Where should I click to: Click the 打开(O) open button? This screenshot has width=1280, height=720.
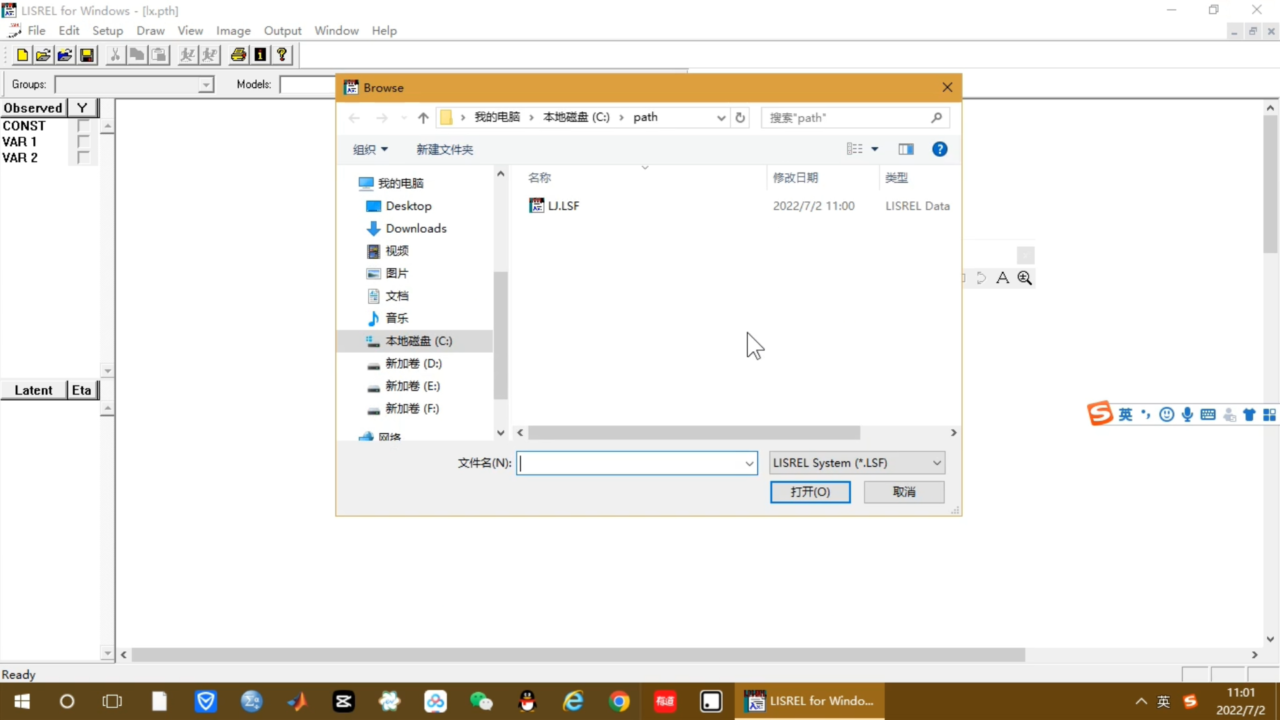tap(810, 492)
